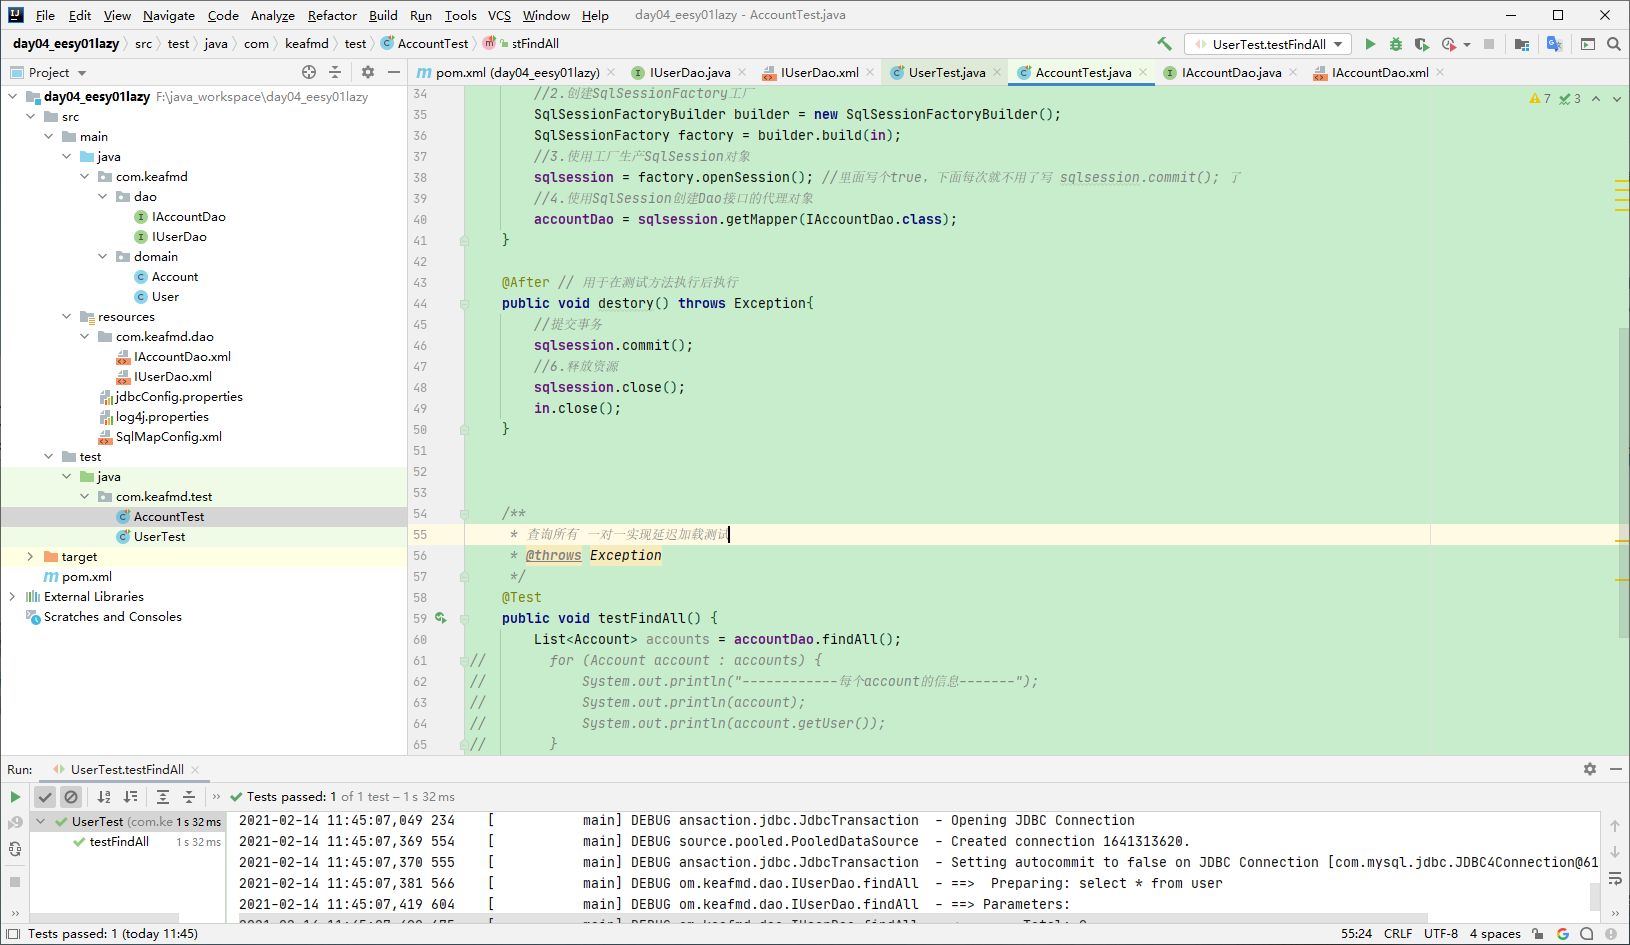The height and width of the screenshot is (945, 1630).
Task: Open the Refactor menu
Action: [x=332, y=15]
